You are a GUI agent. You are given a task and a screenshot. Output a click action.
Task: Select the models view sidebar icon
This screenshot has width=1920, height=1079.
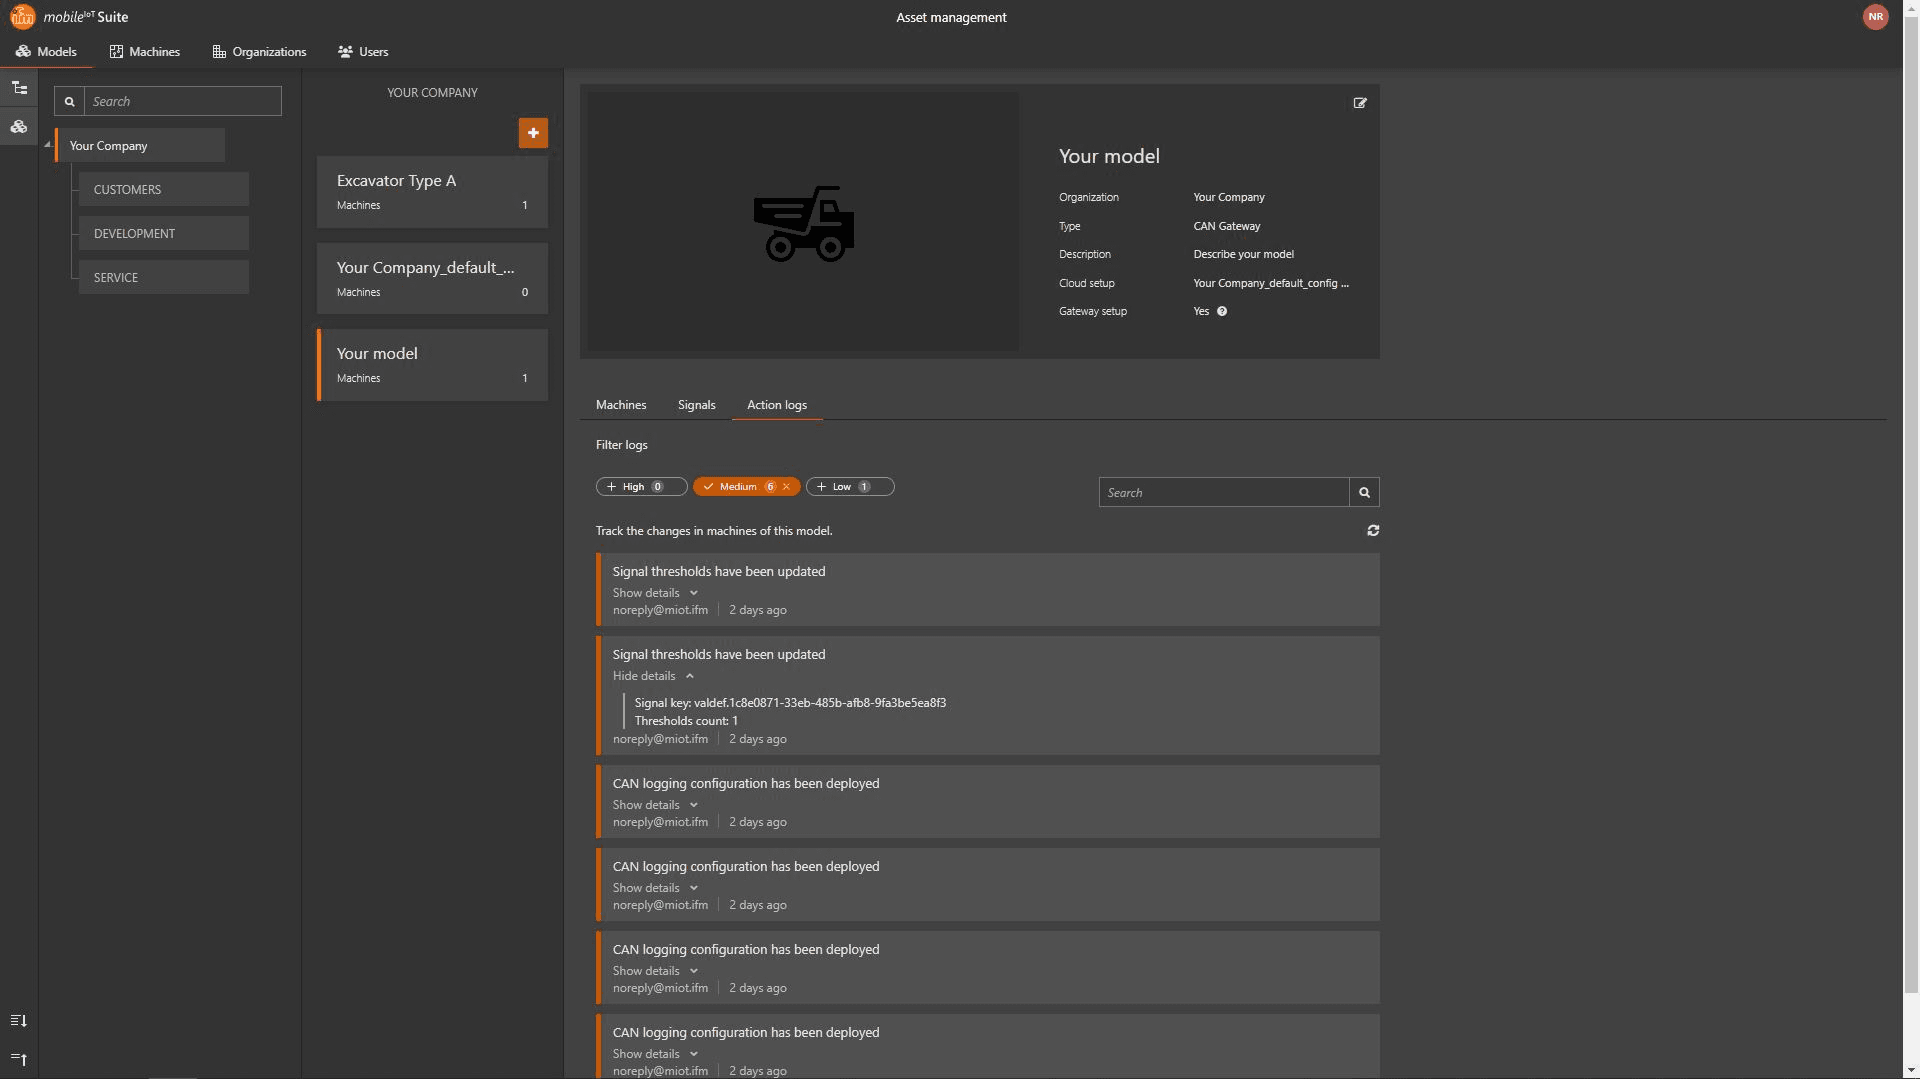click(19, 127)
